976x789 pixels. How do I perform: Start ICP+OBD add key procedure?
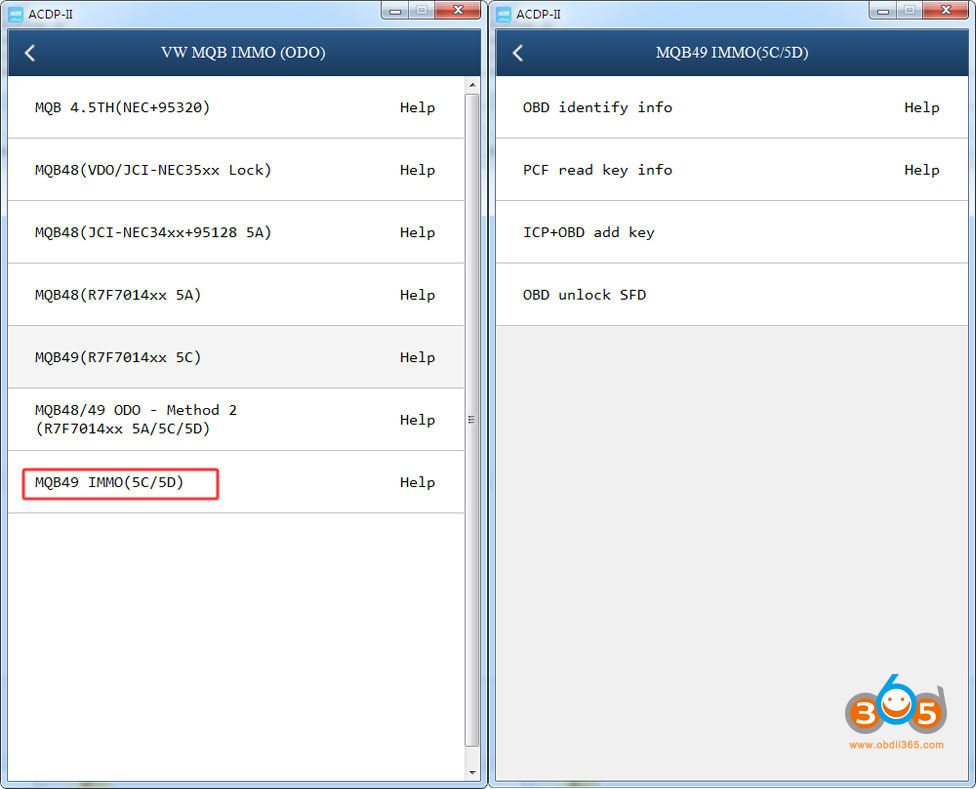pos(588,232)
